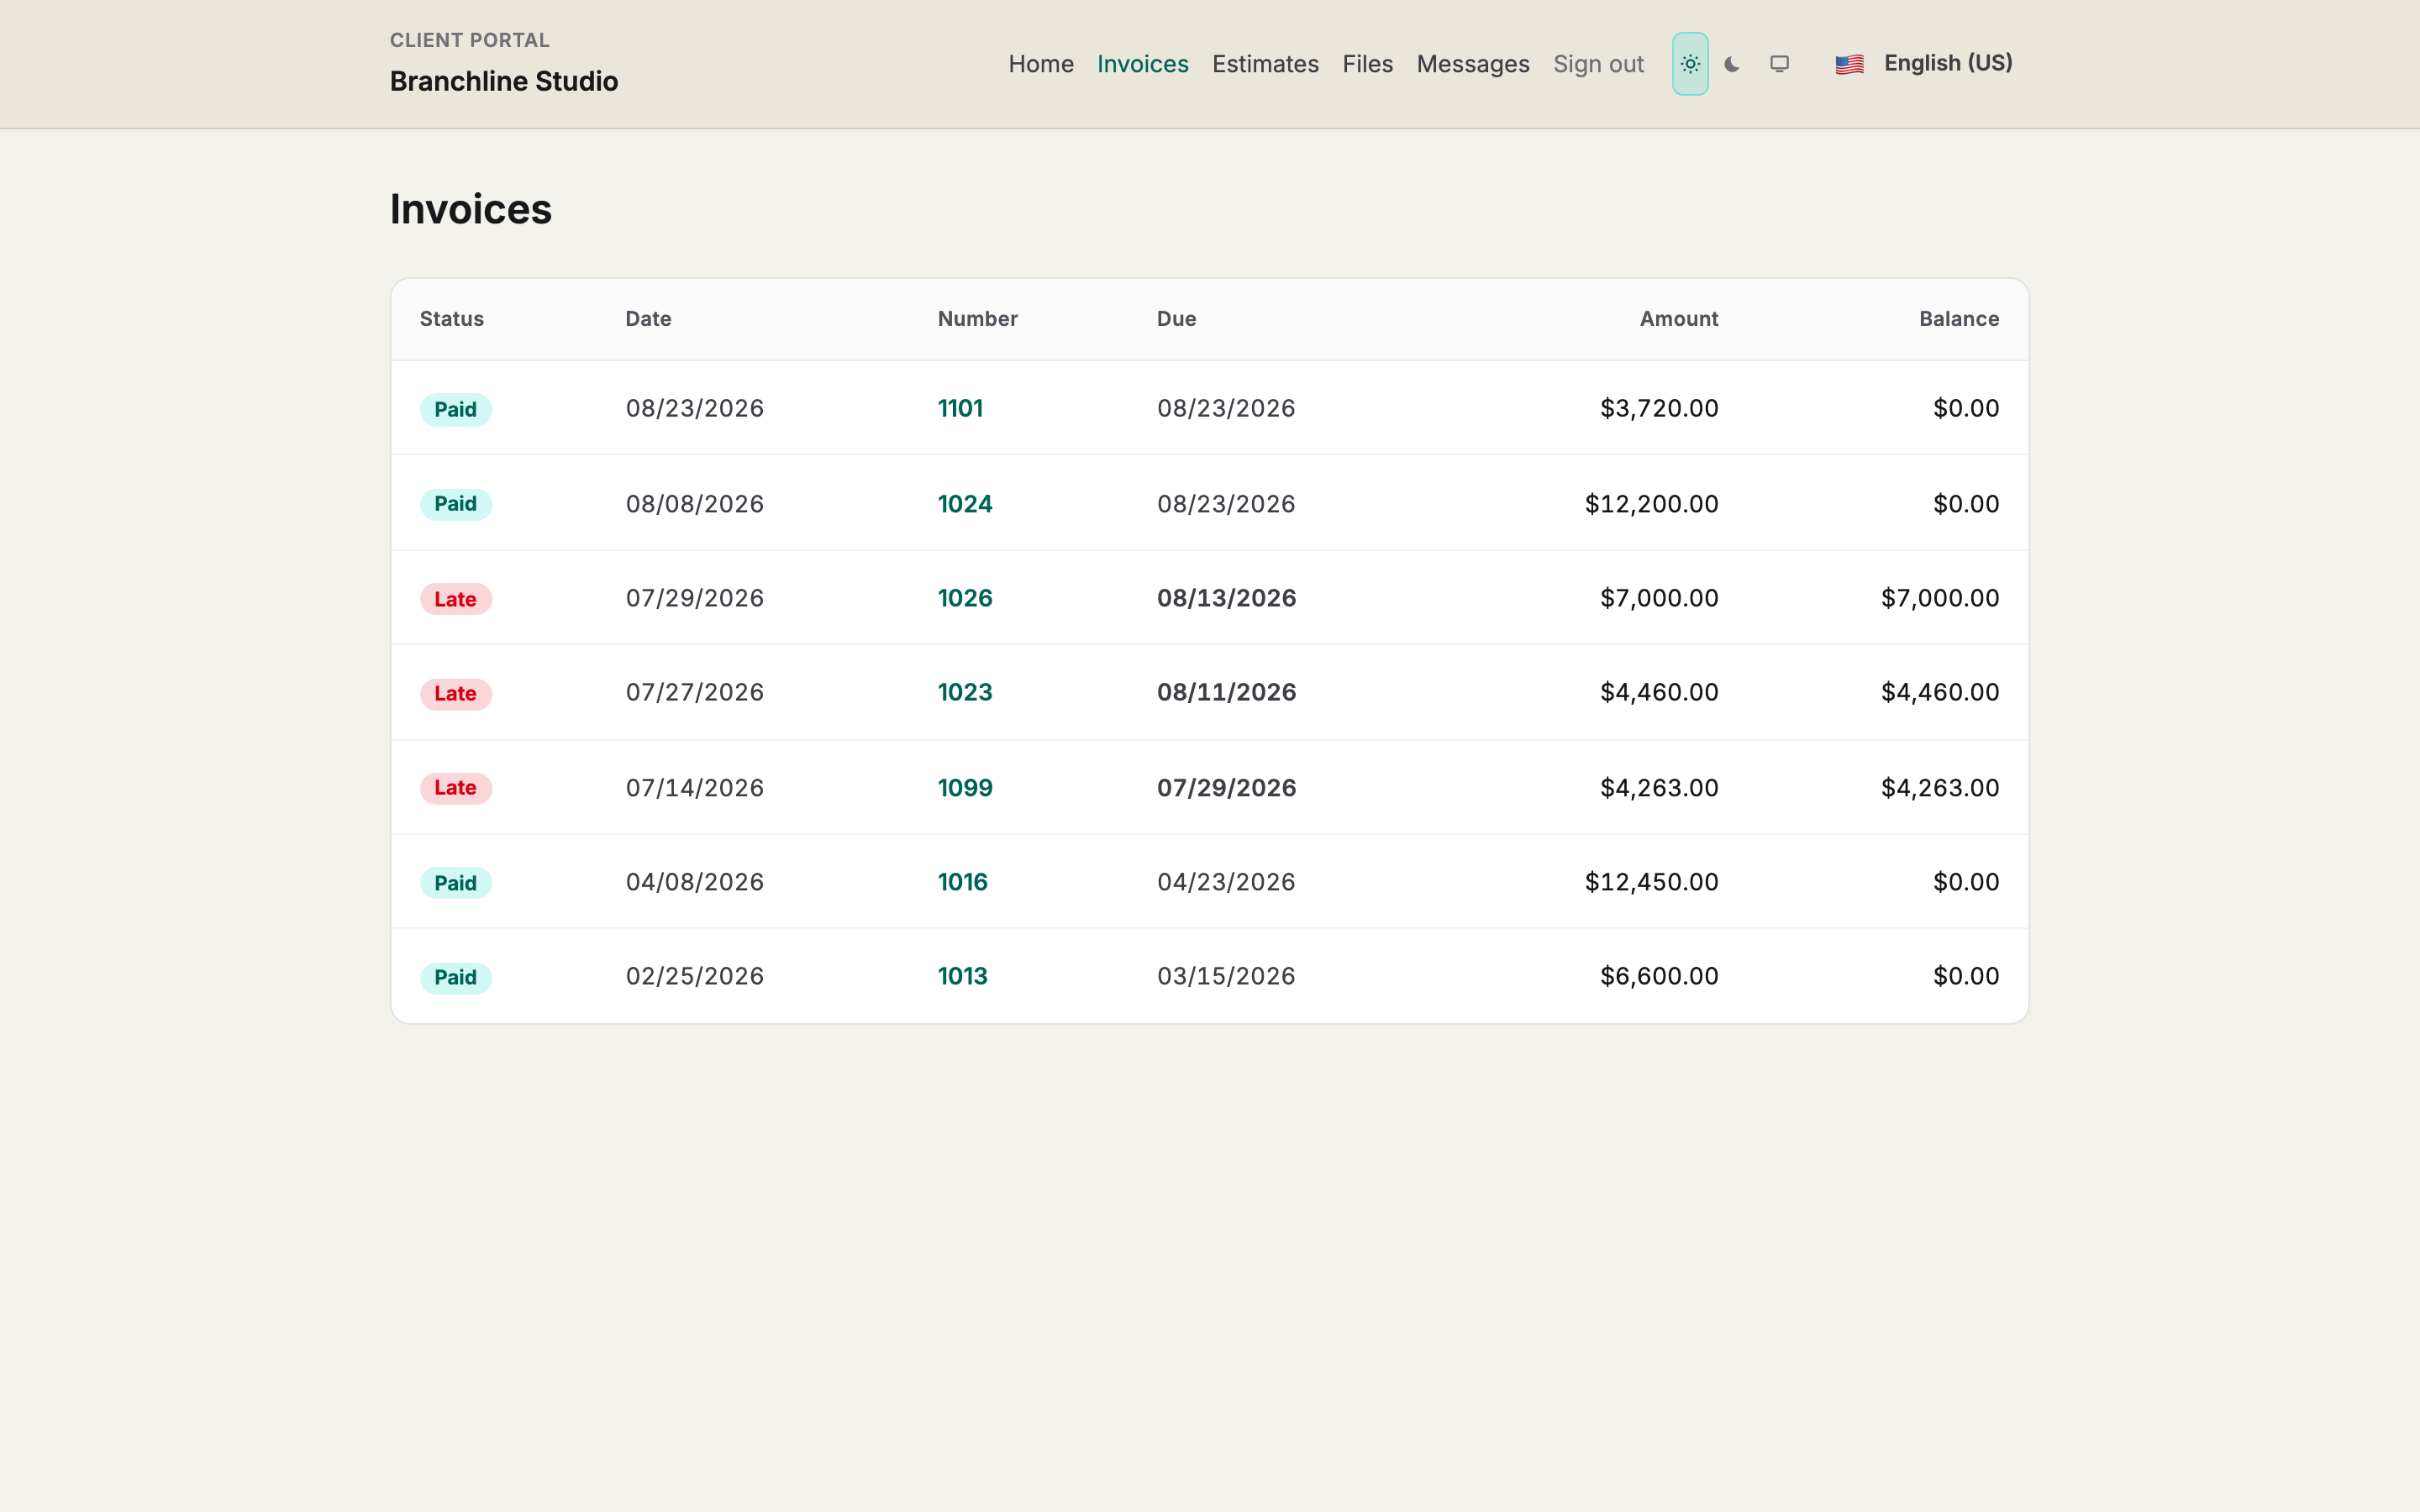Click the Late badge for invoice 1026
2420x1512 pixels.
pos(455,599)
